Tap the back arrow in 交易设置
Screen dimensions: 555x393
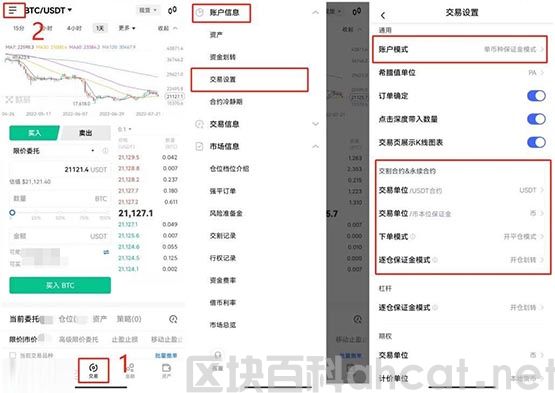pyautogui.click(x=383, y=15)
